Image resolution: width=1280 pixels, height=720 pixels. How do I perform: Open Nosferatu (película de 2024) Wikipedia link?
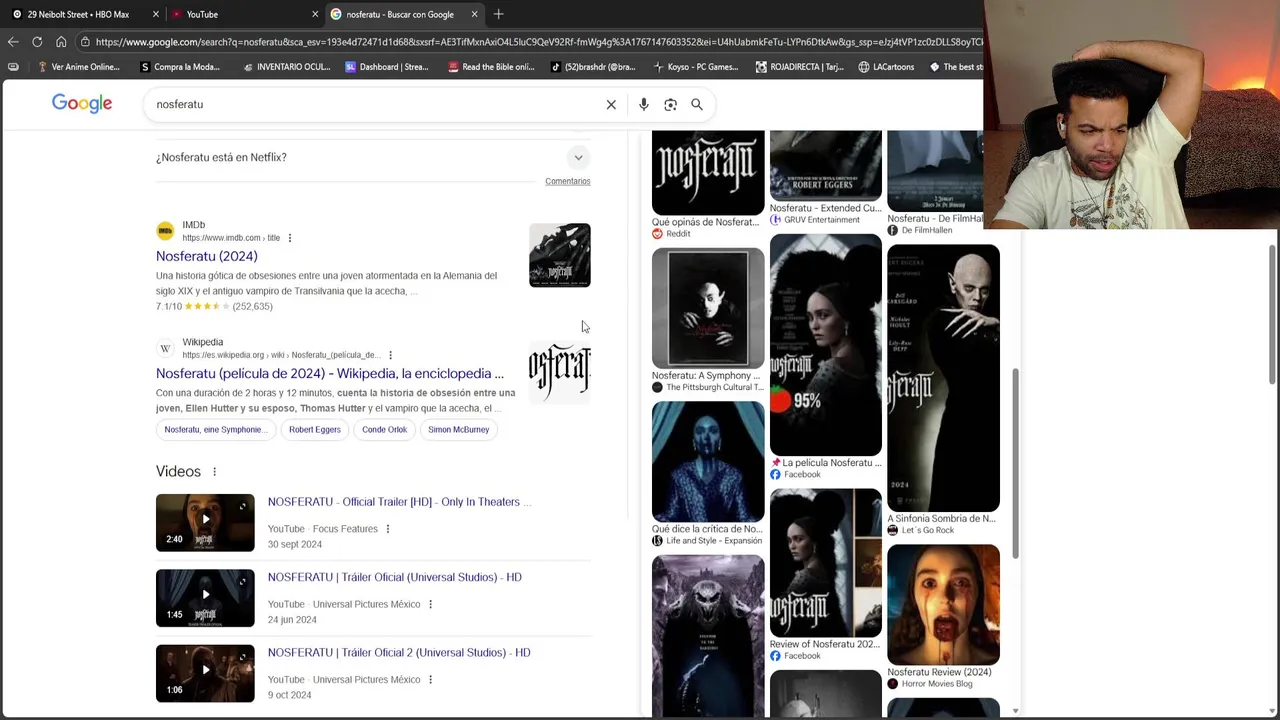click(330, 373)
